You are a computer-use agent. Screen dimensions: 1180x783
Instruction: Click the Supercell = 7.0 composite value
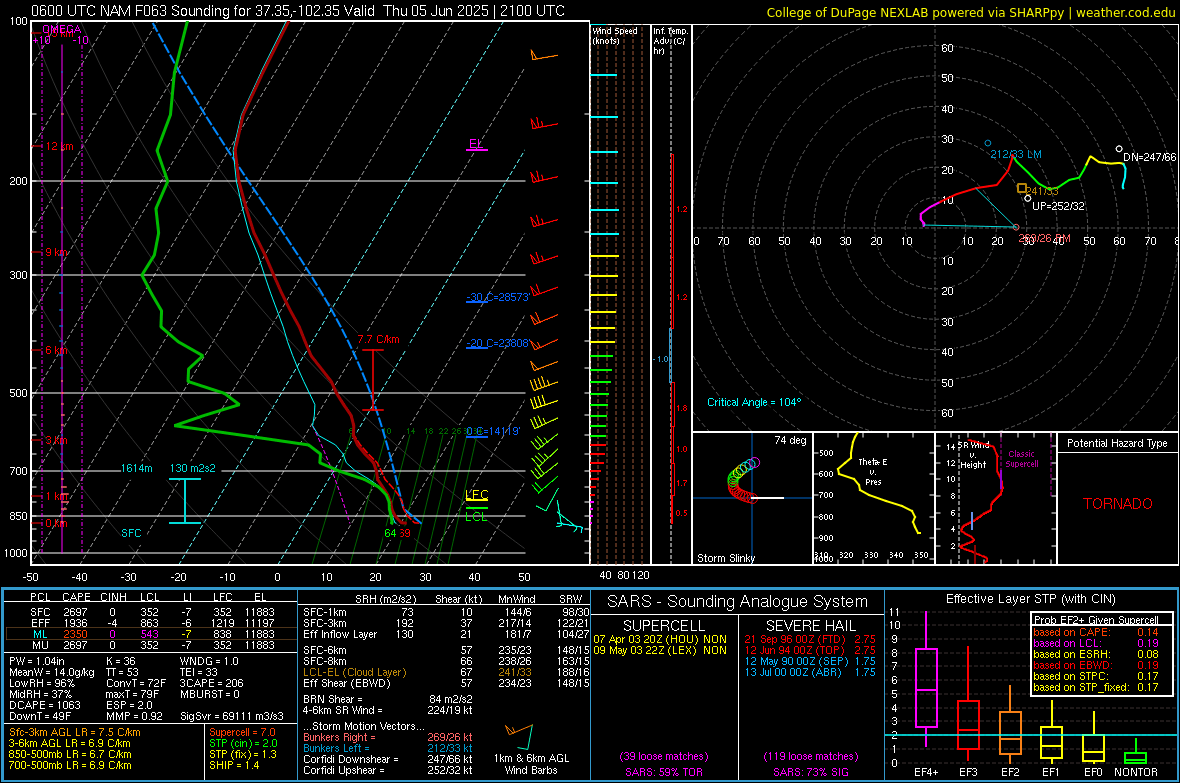coord(242,732)
